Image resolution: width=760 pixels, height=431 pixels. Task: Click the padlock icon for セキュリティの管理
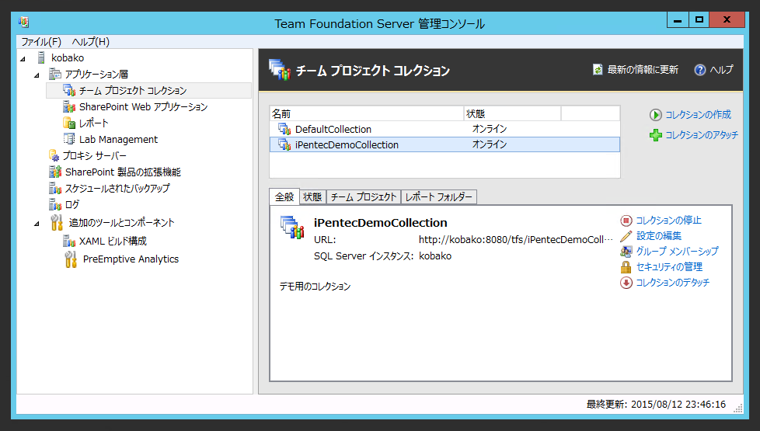[x=626, y=267]
